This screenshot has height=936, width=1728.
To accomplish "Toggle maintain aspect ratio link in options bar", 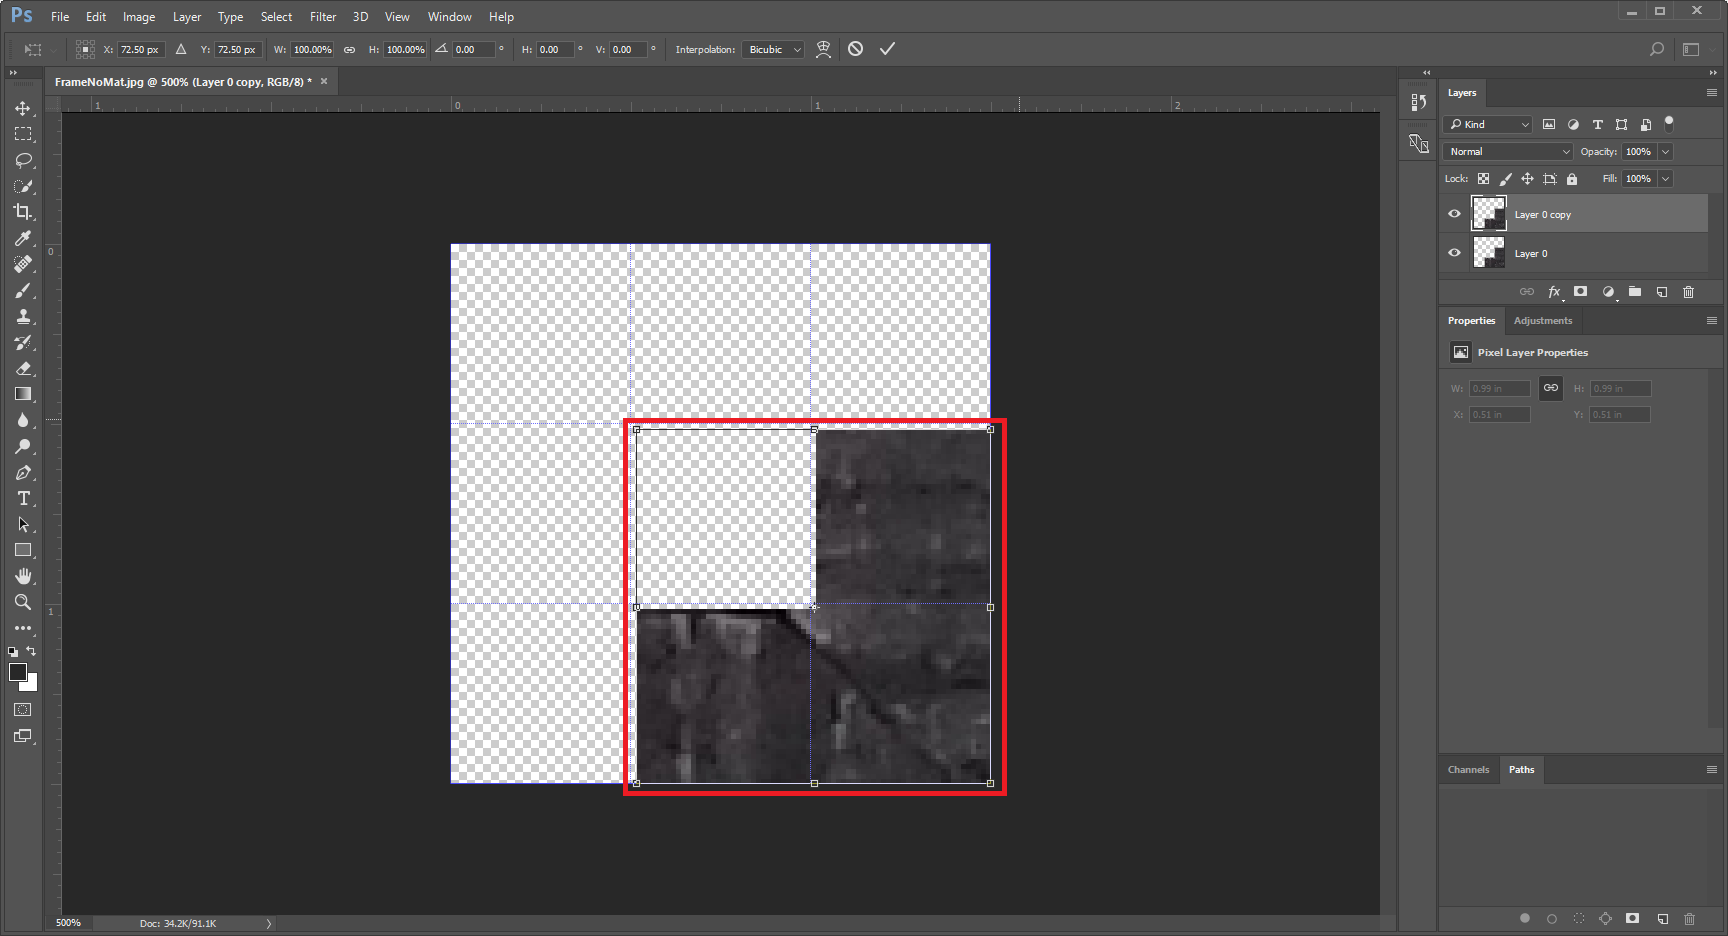I will click(x=349, y=49).
